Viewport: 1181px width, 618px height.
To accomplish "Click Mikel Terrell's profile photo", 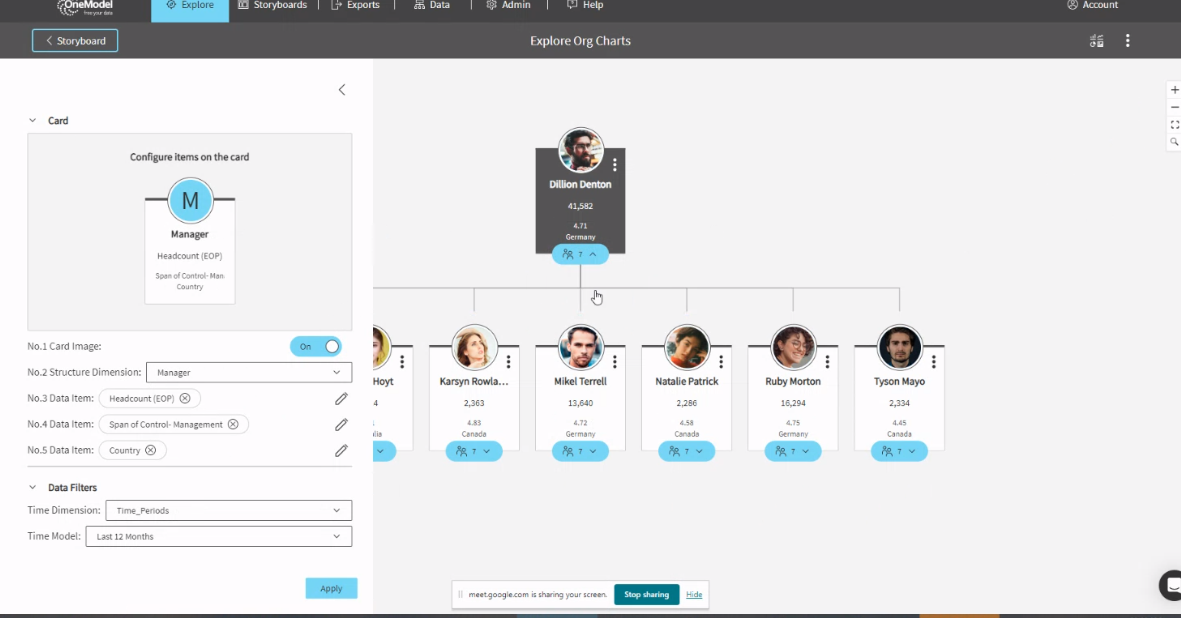I will (581, 347).
